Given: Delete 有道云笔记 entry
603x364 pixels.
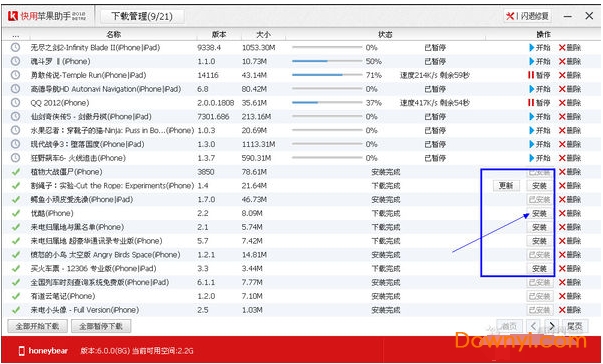Looking at the screenshot, I should (x=570, y=296).
